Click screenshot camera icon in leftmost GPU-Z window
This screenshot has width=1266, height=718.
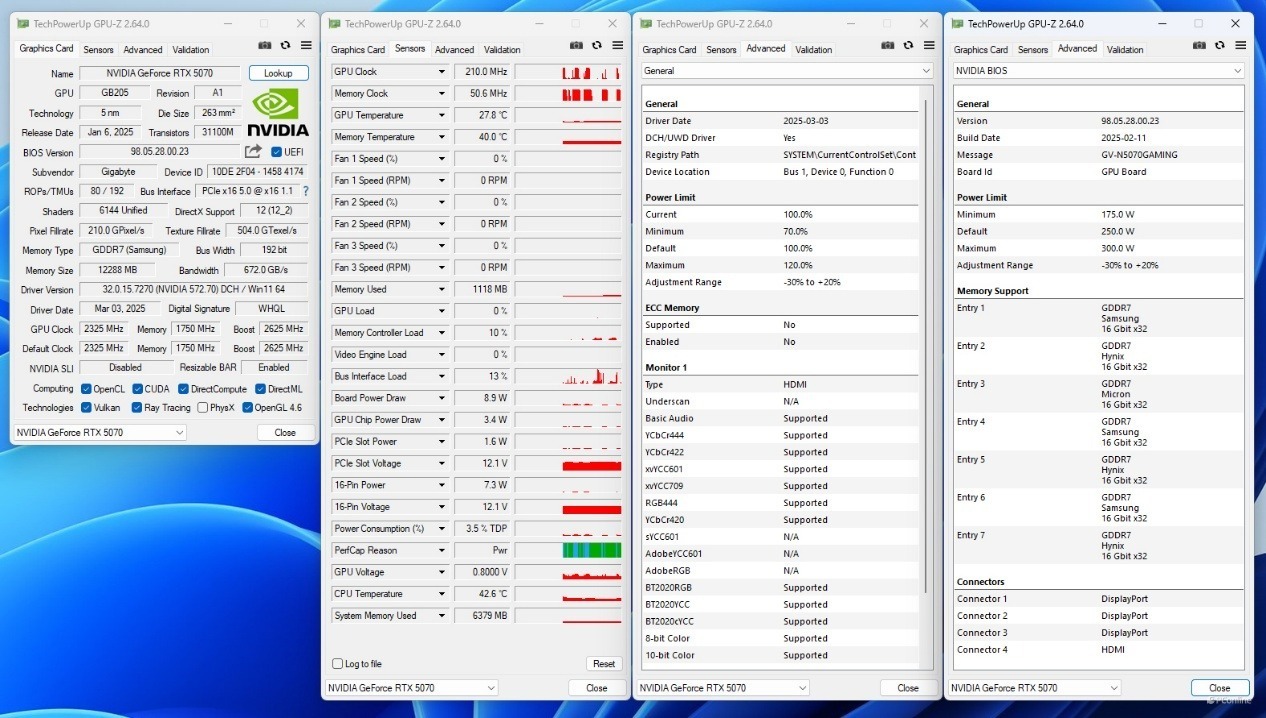click(265, 46)
